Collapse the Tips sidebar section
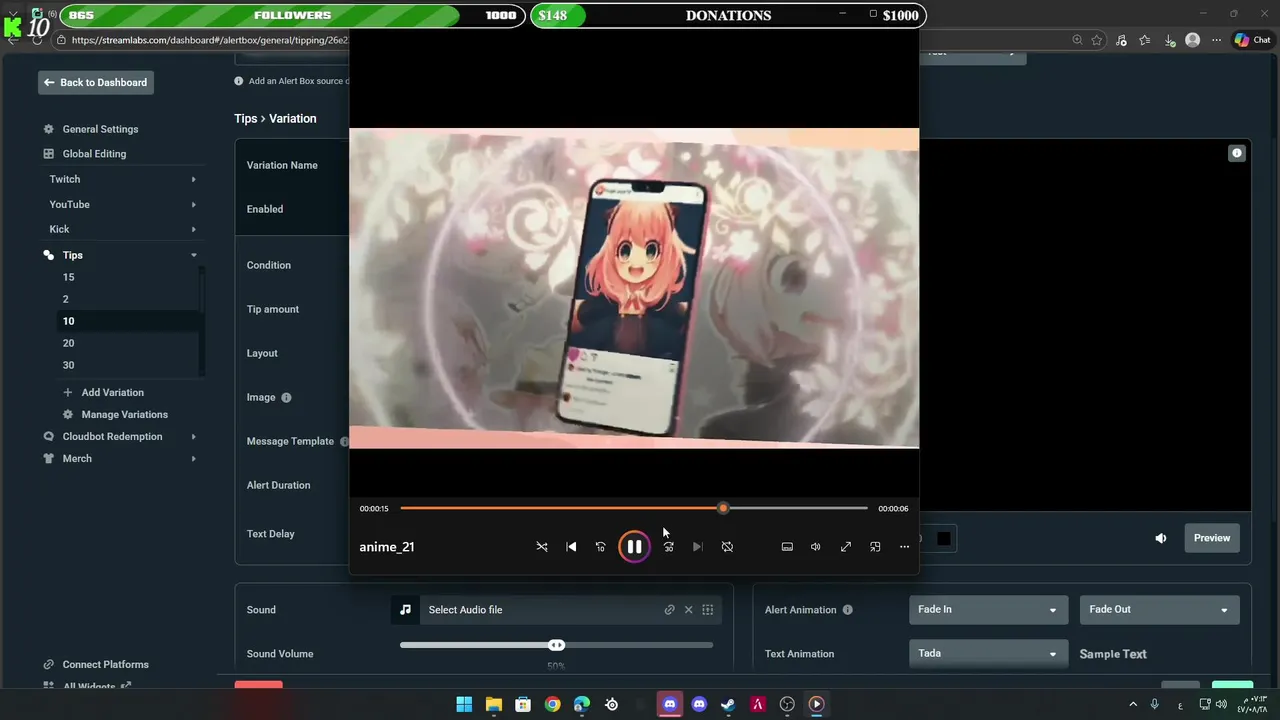This screenshot has width=1280, height=720. click(x=120, y=255)
